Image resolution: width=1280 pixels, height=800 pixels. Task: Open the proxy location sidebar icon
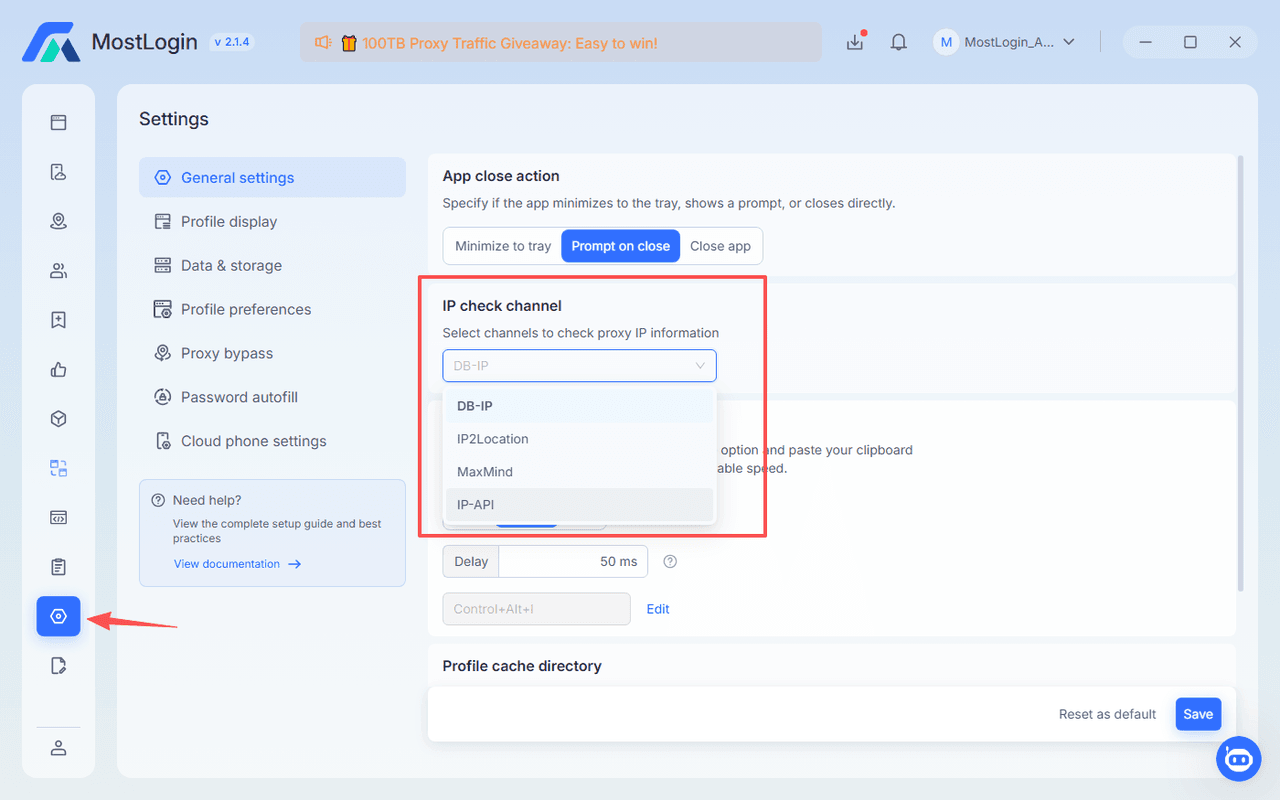pyautogui.click(x=58, y=221)
